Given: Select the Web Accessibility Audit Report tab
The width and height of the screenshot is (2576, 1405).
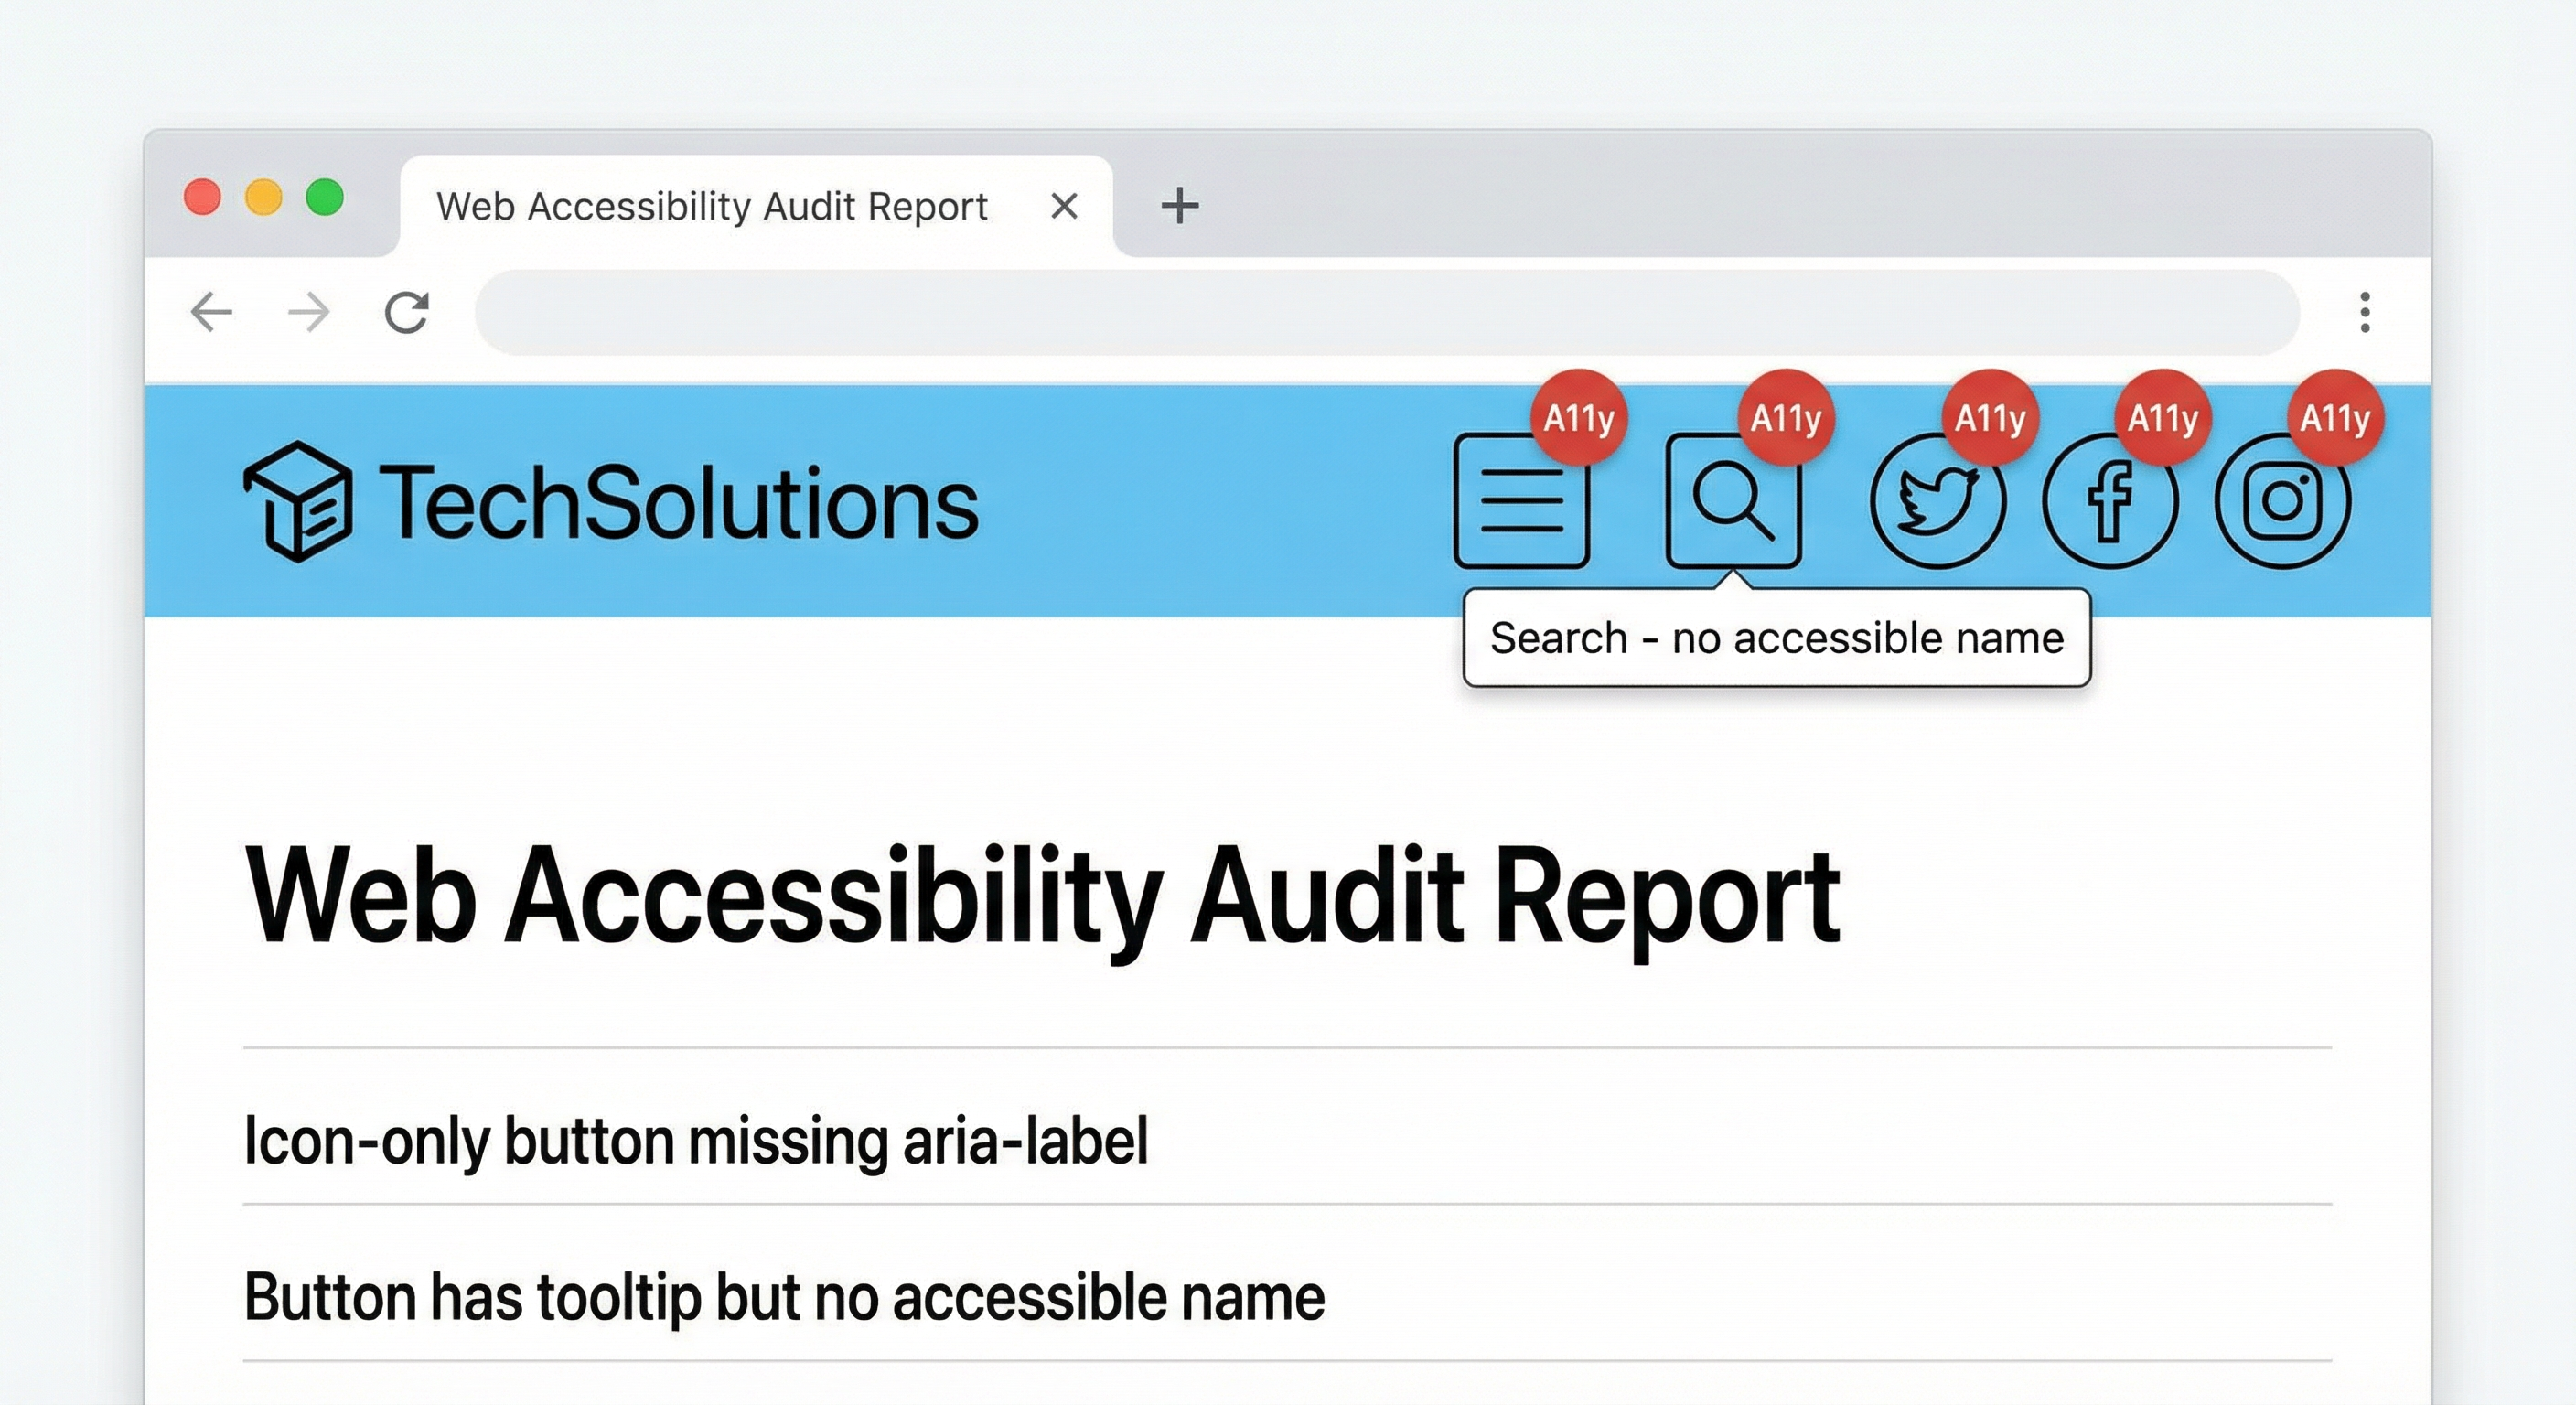Looking at the screenshot, I should pyautogui.click(x=712, y=205).
